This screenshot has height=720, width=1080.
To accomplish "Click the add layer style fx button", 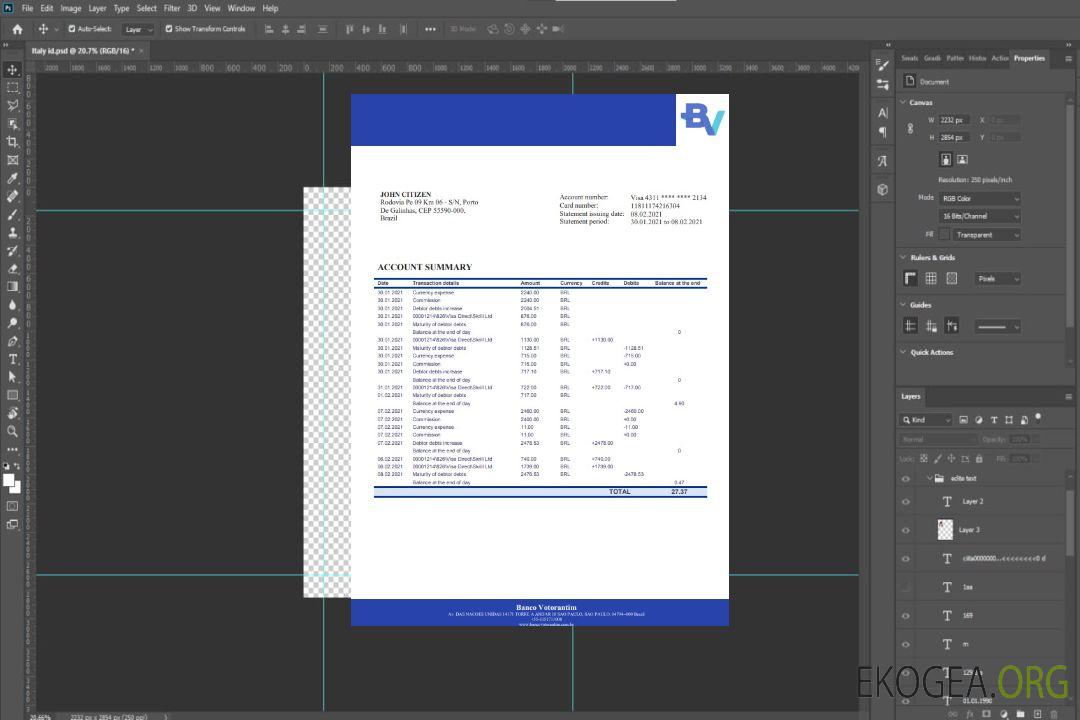I will 970,714.
